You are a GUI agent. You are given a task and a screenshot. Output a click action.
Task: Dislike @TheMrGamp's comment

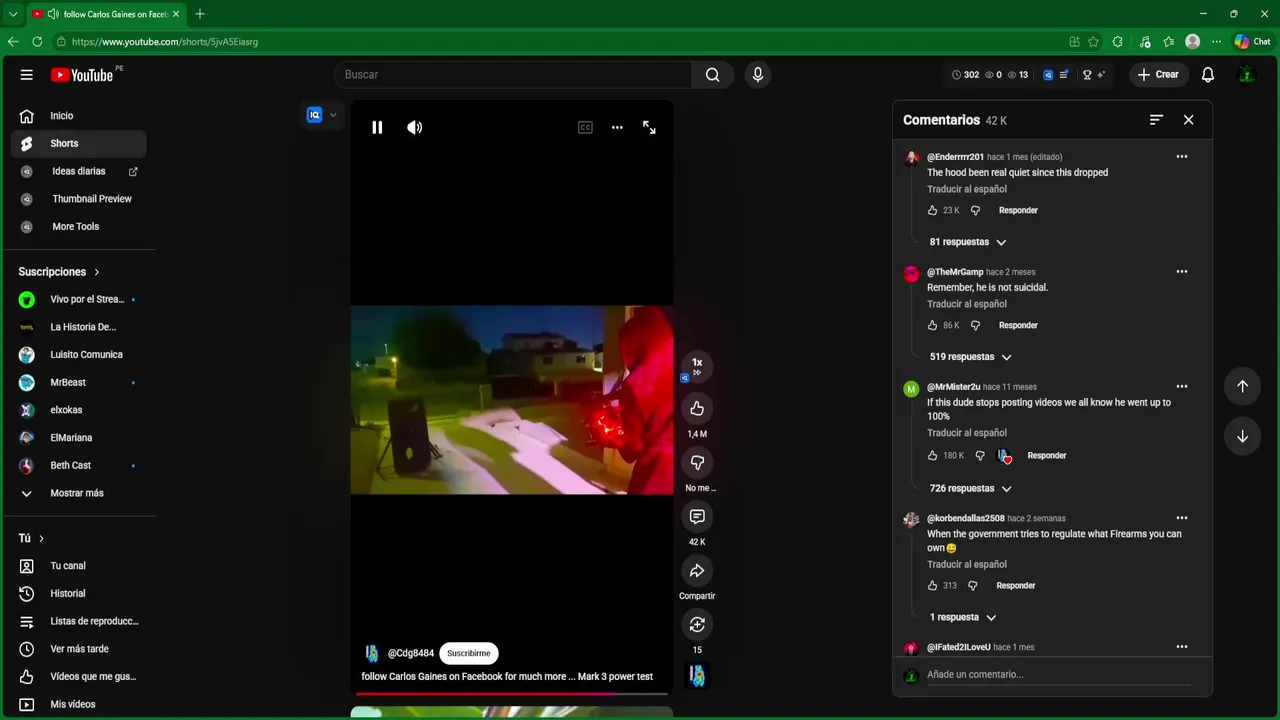tap(975, 325)
